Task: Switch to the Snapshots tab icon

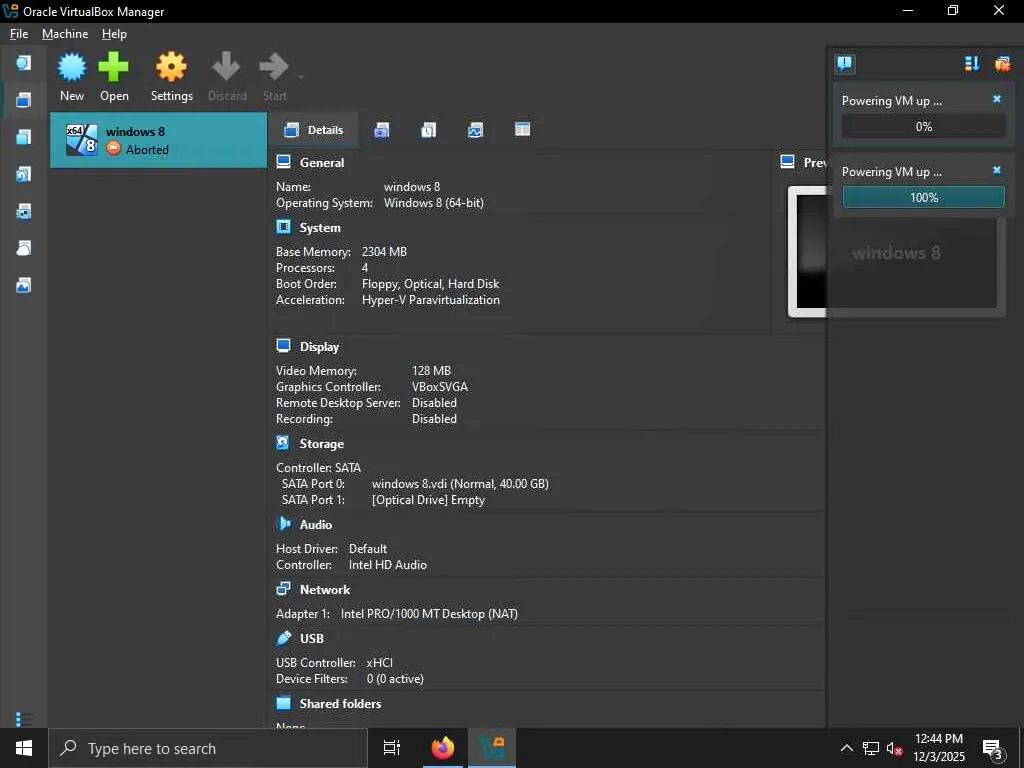Action: 381,130
